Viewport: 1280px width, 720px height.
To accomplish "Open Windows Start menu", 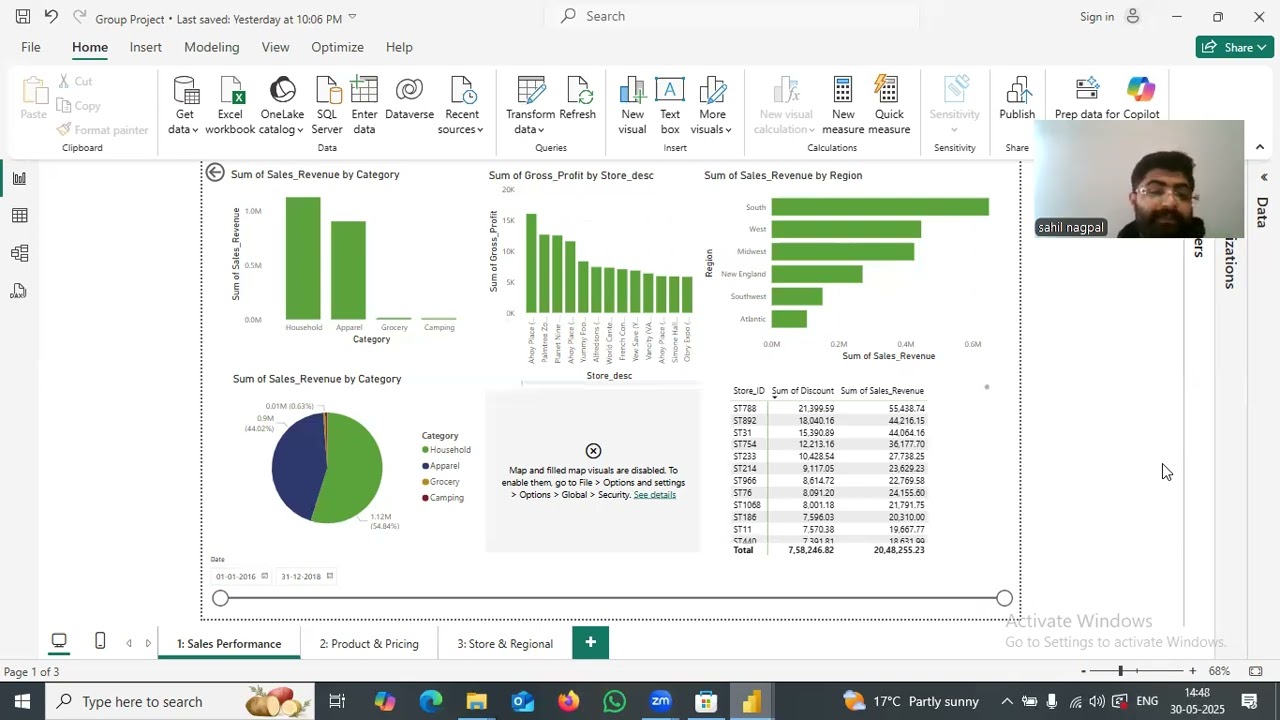I will pos(22,701).
